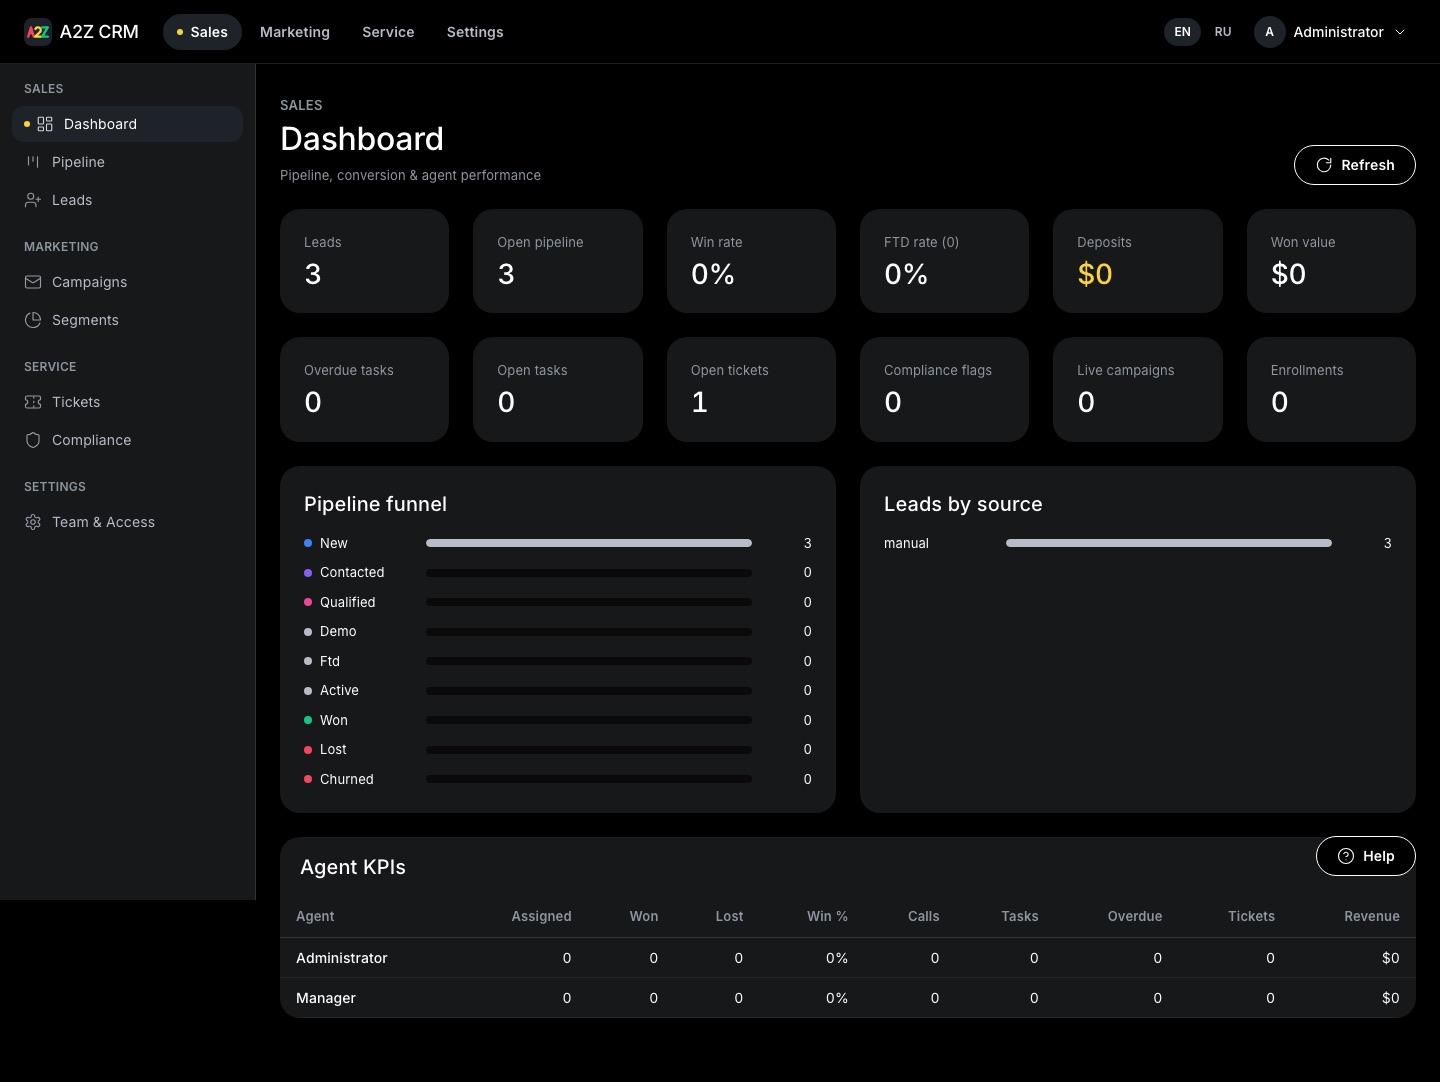This screenshot has width=1440, height=1082.
Task: Open Campaigns via envelope icon
Action: [33, 282]
